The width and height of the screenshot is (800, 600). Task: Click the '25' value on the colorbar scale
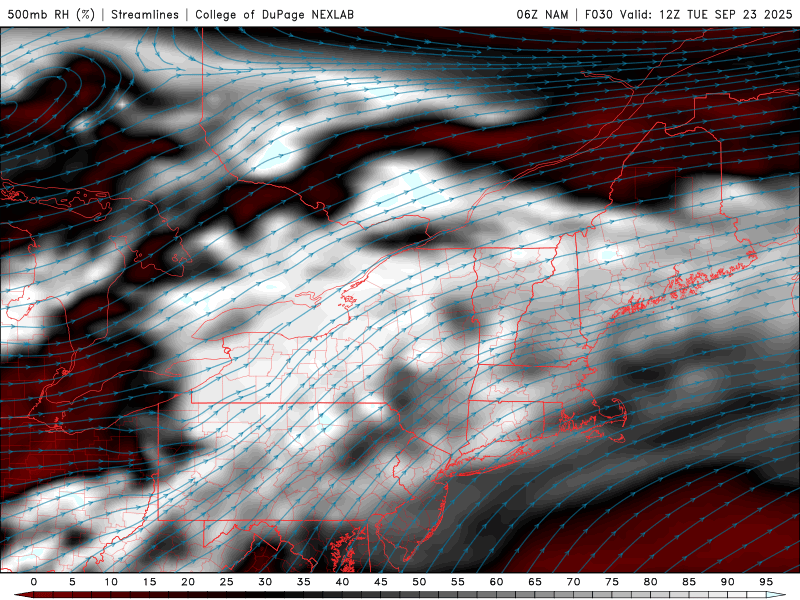[227, 582]
